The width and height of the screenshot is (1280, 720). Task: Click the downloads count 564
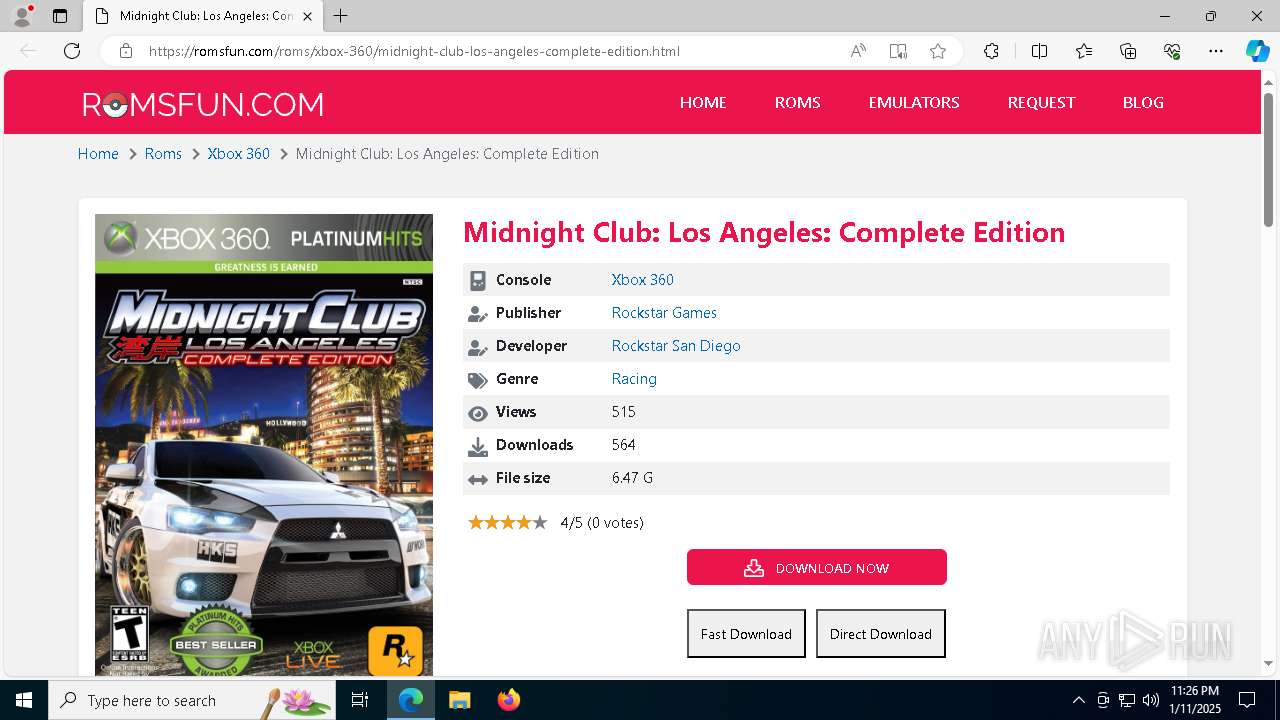tap(623, 445)
